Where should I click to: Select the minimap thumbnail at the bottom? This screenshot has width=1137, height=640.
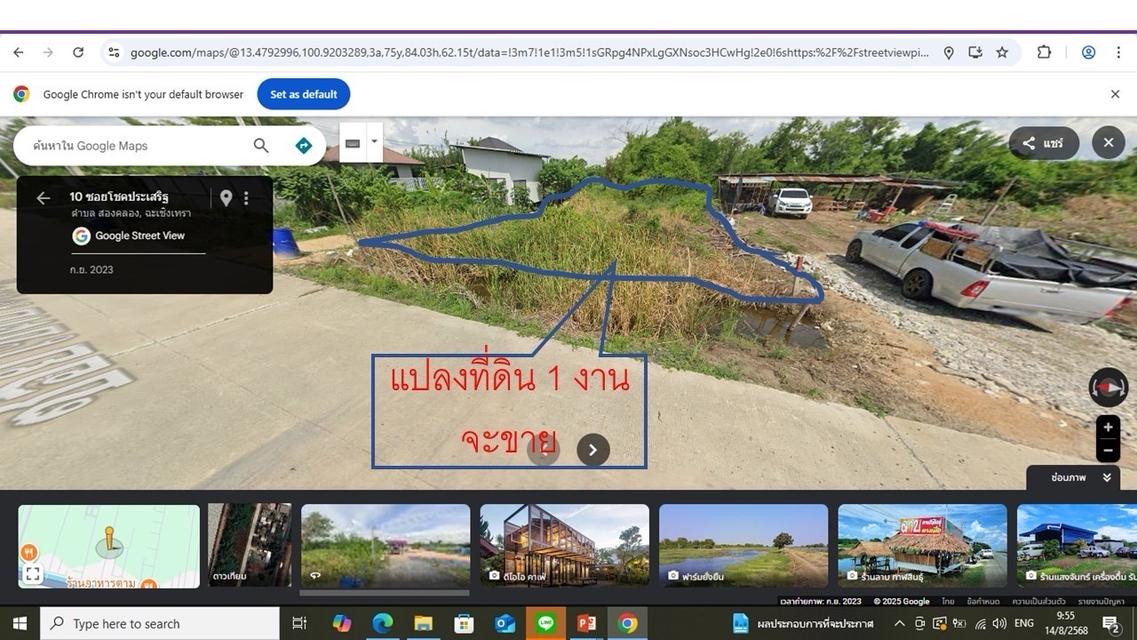[109, 545]
